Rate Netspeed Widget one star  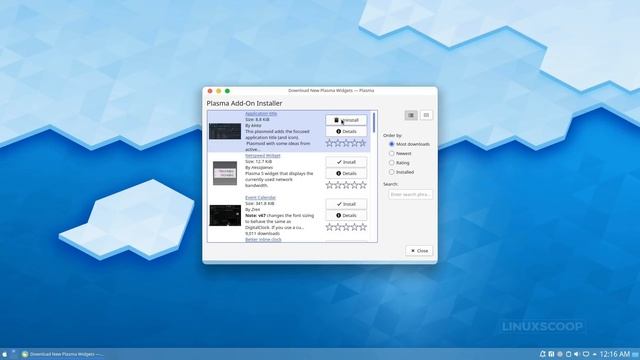click(x=330, y=185)
